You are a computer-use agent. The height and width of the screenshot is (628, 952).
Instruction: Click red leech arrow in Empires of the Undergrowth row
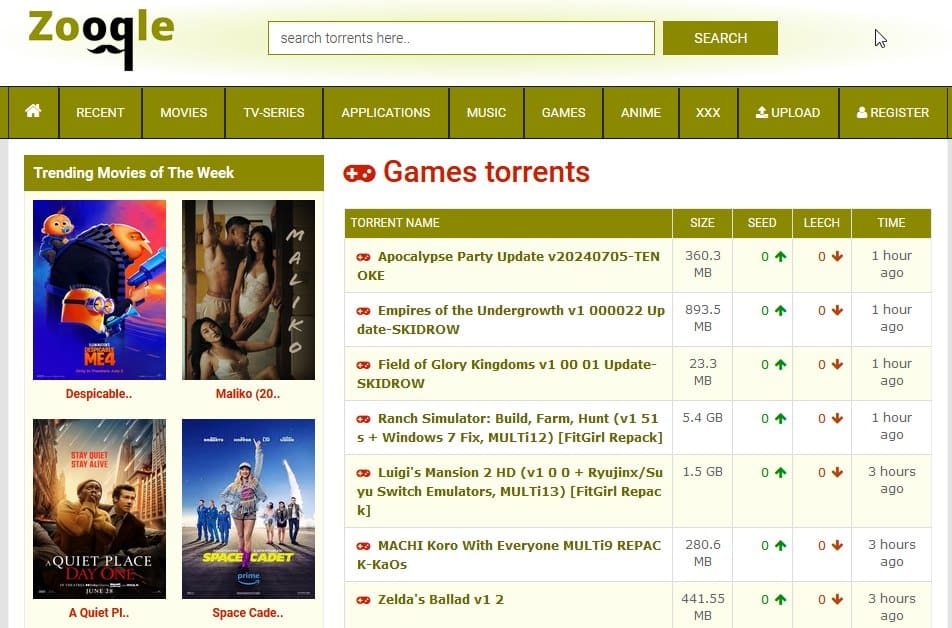[838, 310]
